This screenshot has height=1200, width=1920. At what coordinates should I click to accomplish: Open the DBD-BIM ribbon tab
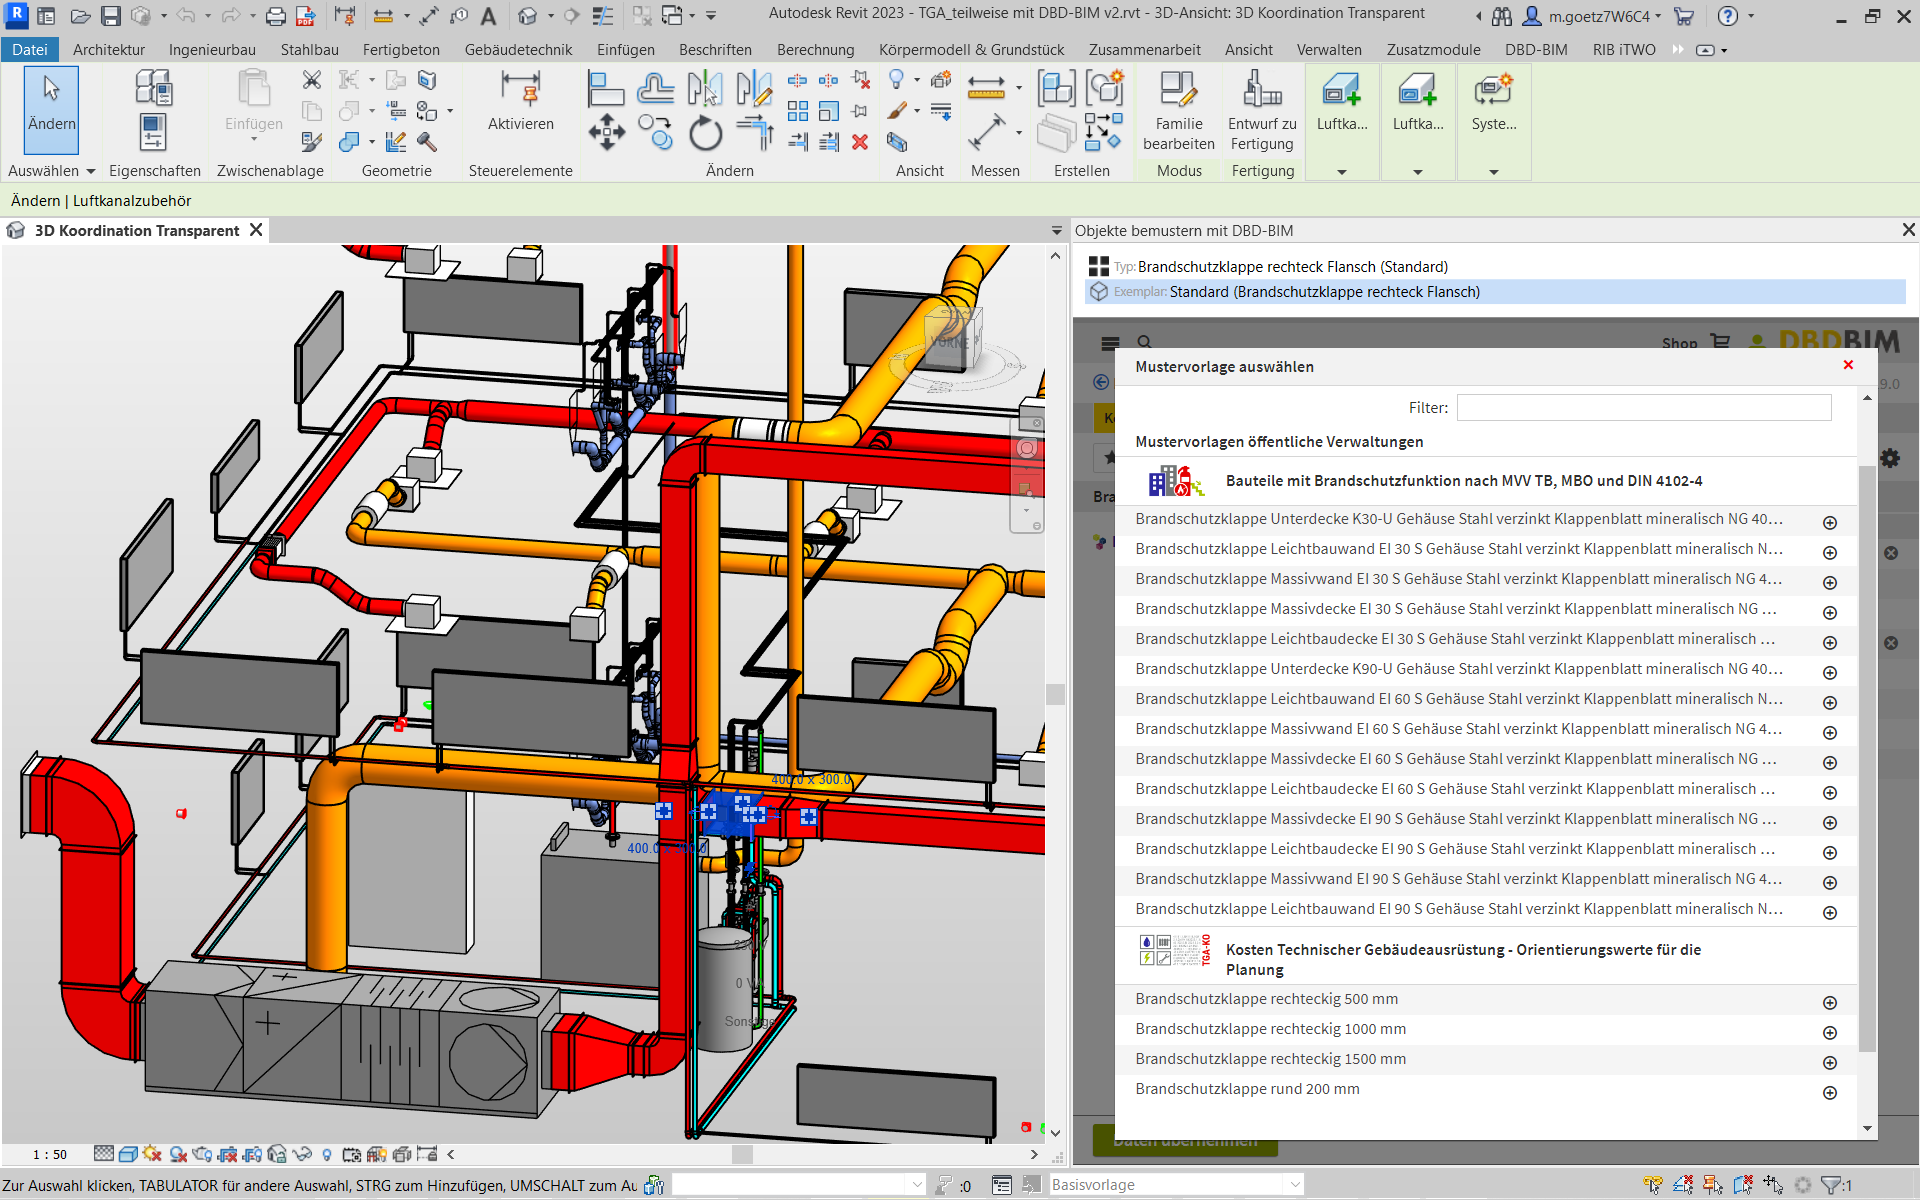[x=1536, y=49]
